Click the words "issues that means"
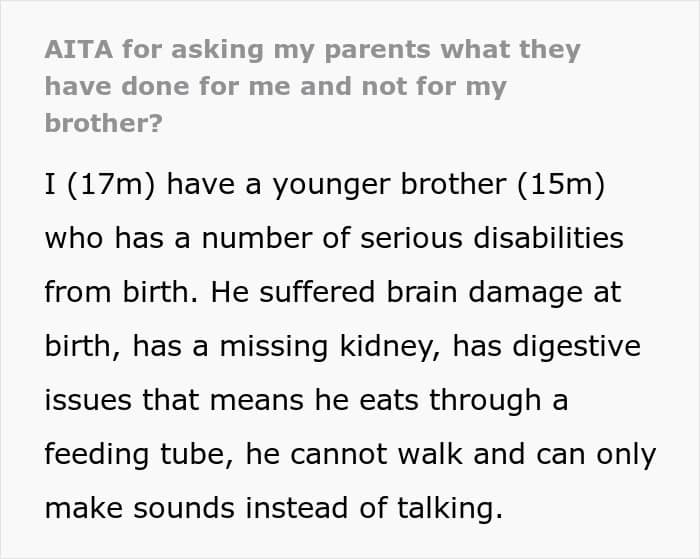 click(x=175, y=400)
